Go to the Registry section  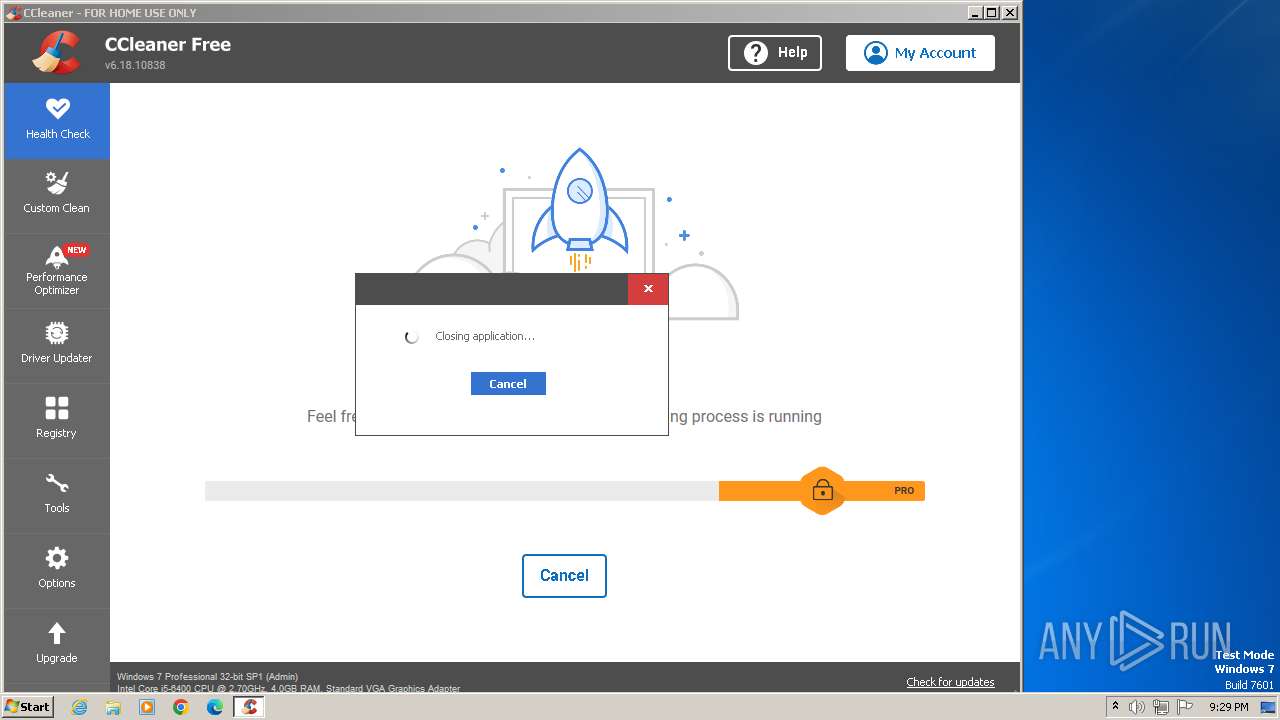pos(57,420)
